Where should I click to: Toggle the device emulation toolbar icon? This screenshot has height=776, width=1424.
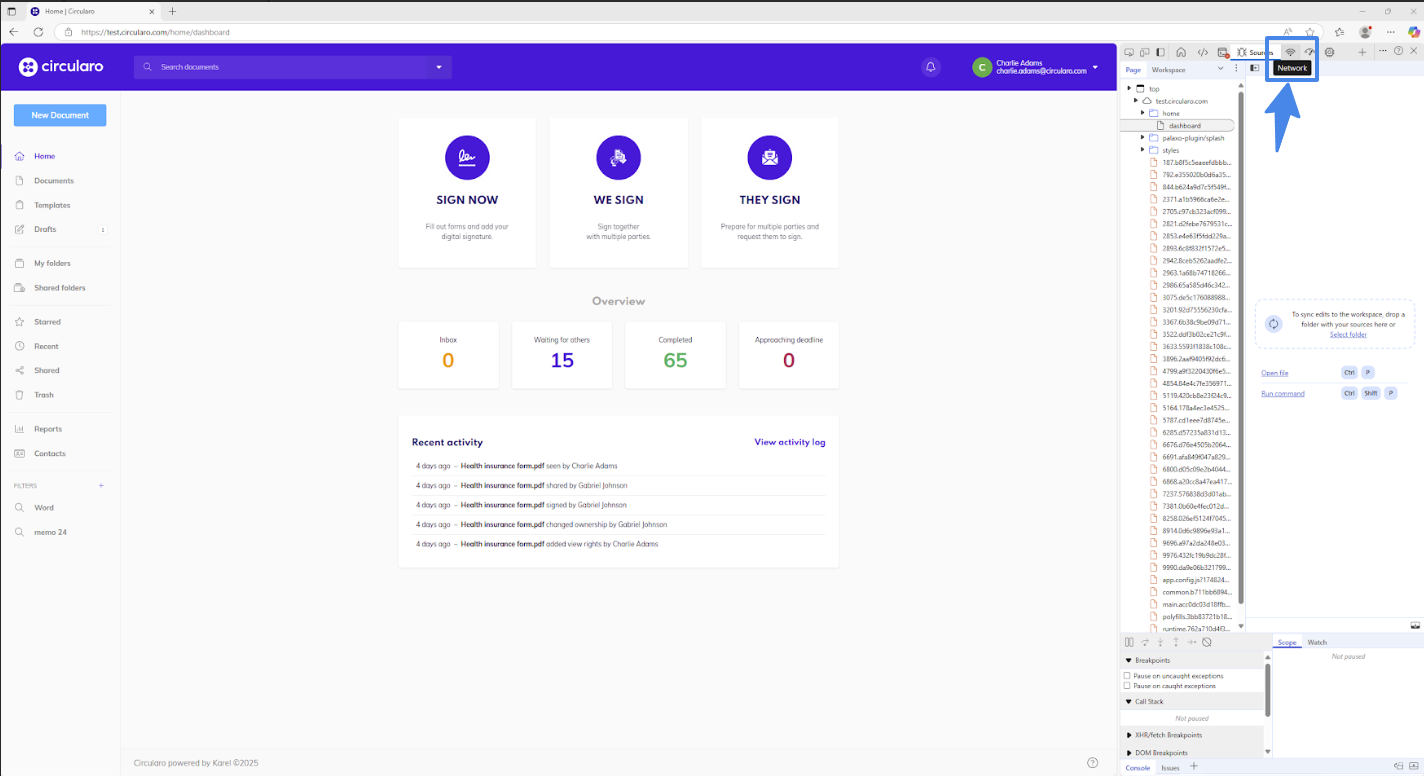(x=1145, y=52)
